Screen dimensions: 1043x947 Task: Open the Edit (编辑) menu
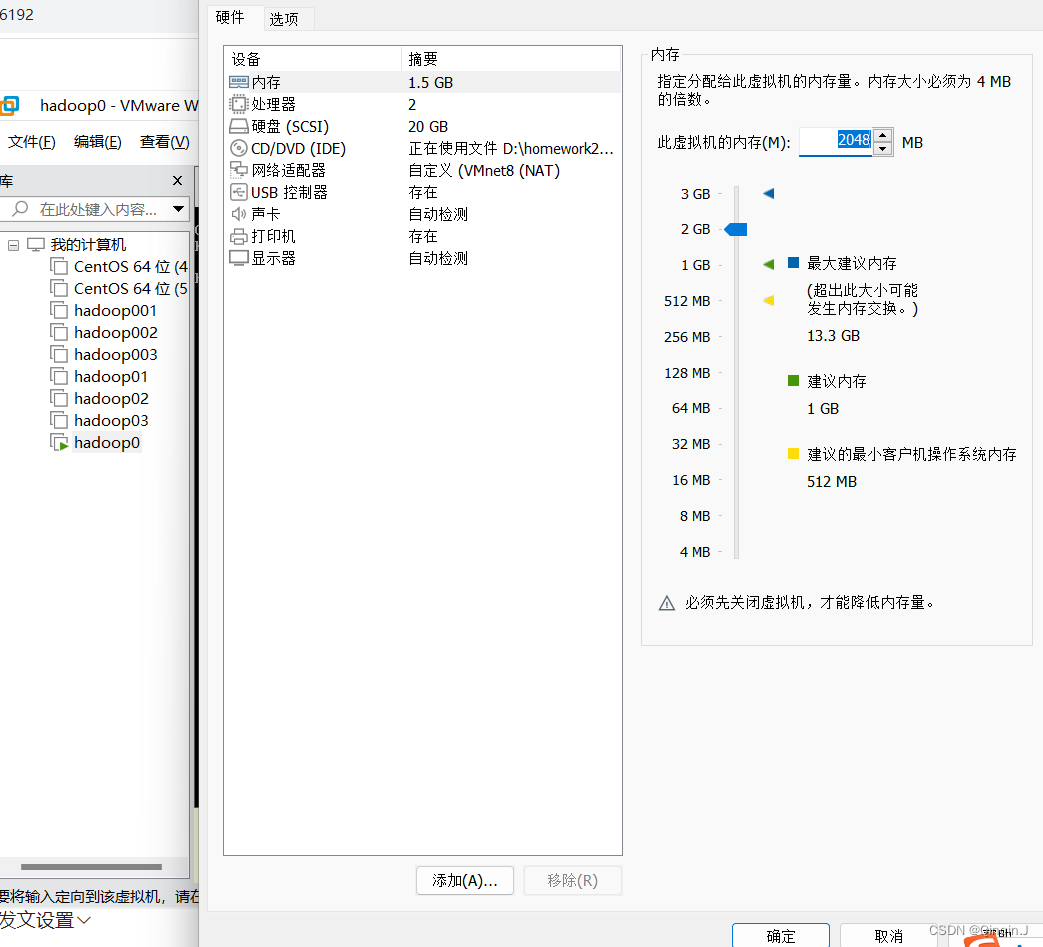98,142
